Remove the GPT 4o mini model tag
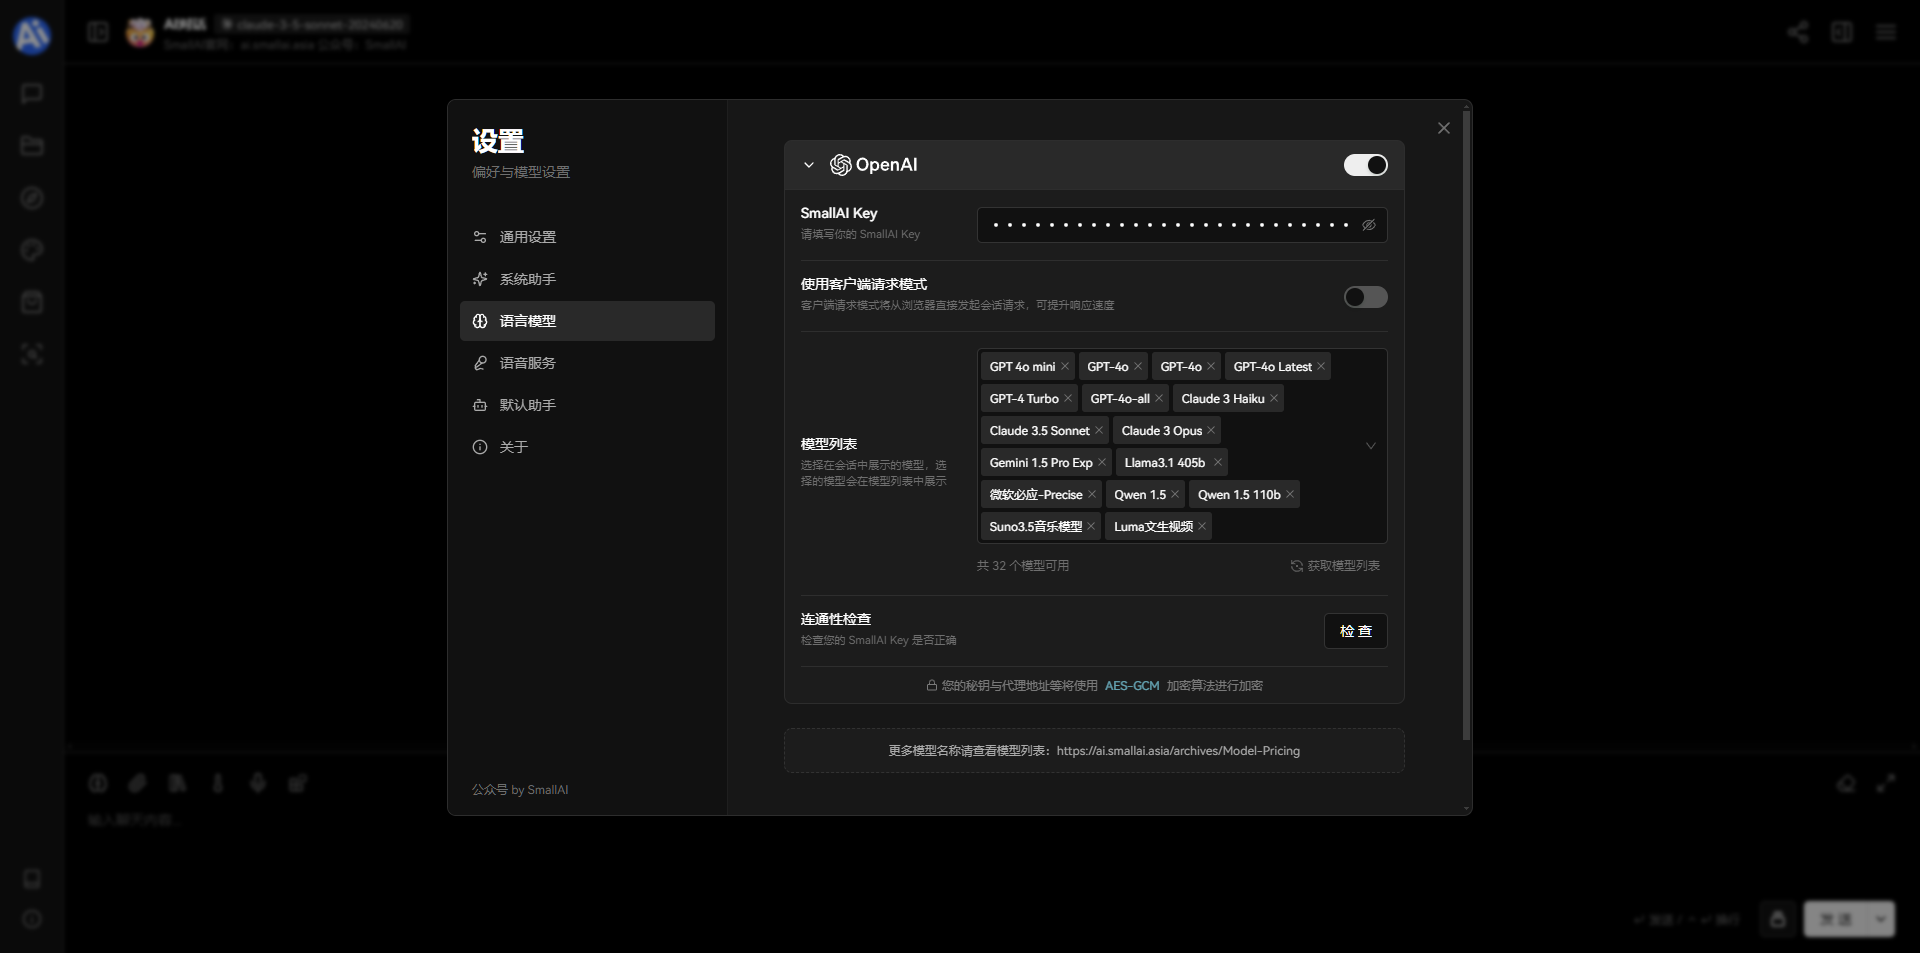 [1065, 367]
